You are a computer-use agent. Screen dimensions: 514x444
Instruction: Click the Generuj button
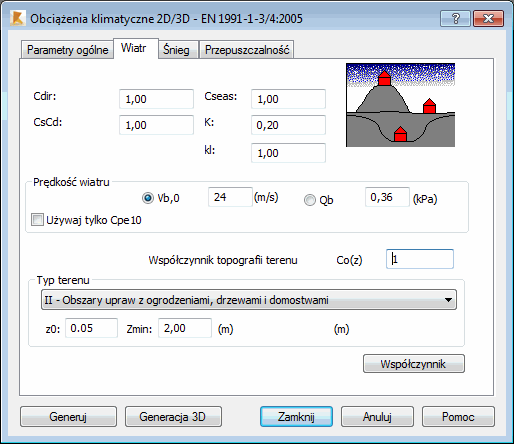(x=68, y=417)
